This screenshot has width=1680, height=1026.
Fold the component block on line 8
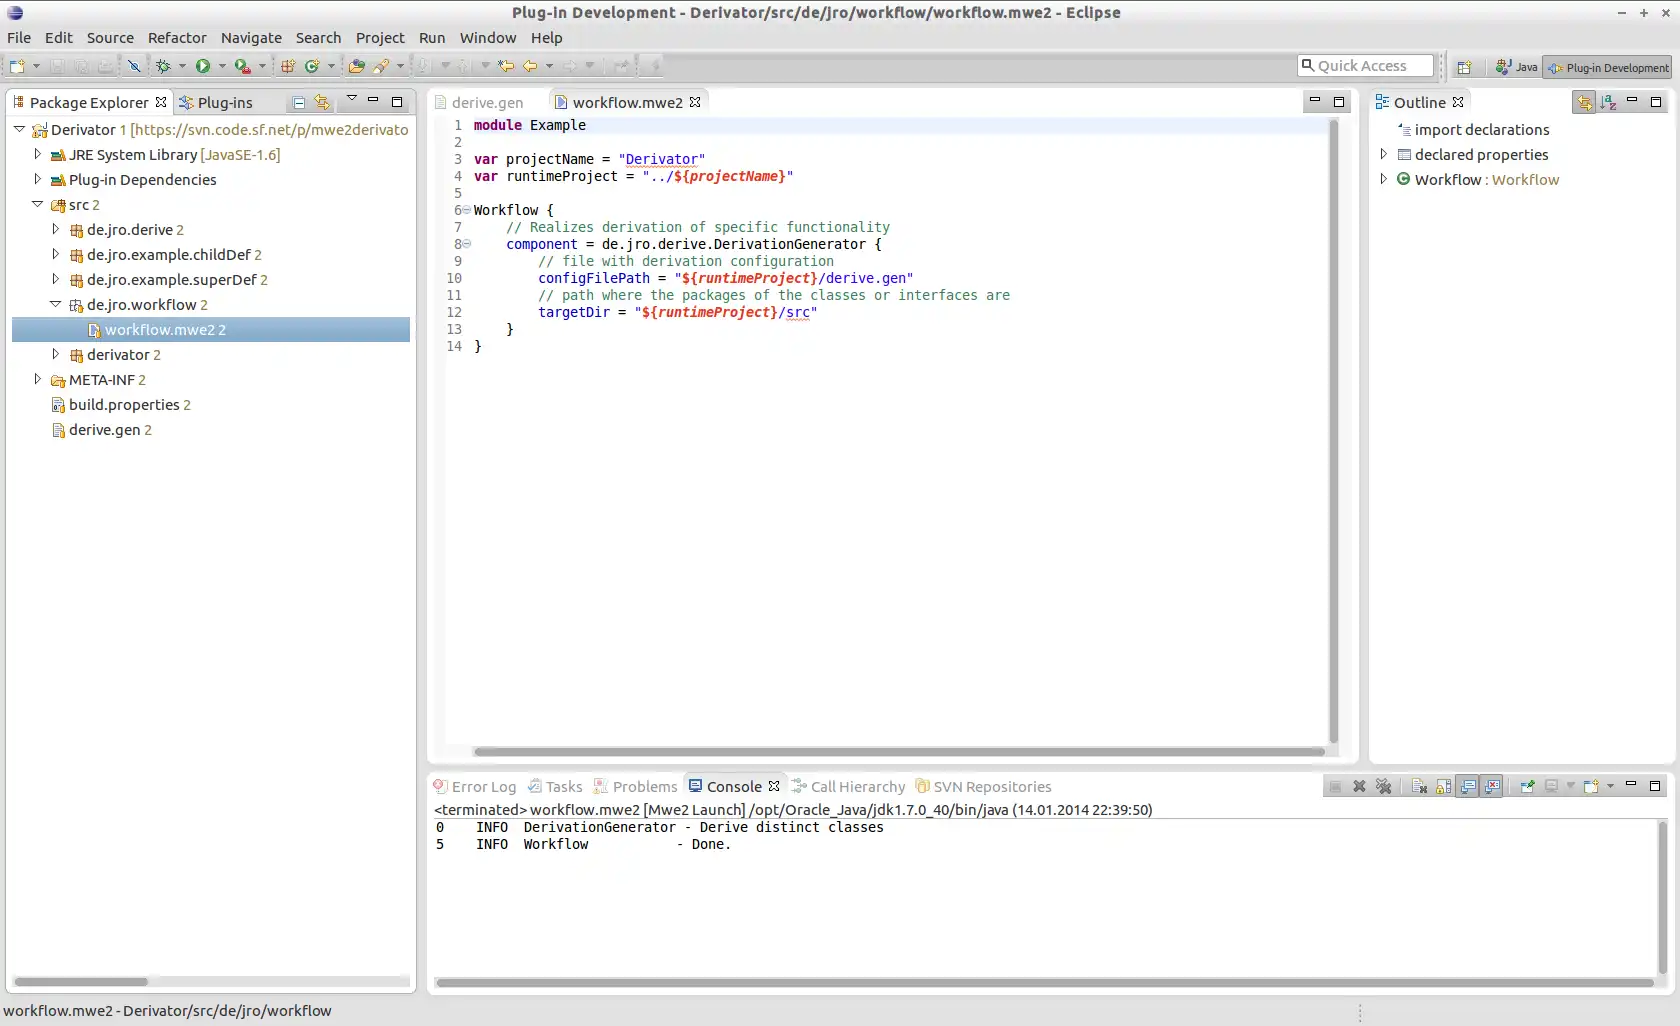pos(466,244)
